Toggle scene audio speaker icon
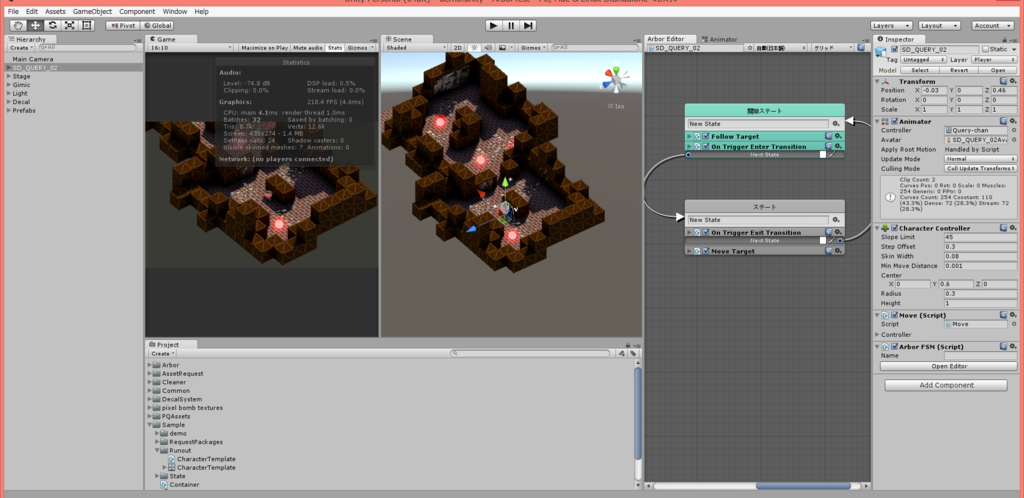The height and width of the screenshot is (498, 1024). [x=487, y=48]
